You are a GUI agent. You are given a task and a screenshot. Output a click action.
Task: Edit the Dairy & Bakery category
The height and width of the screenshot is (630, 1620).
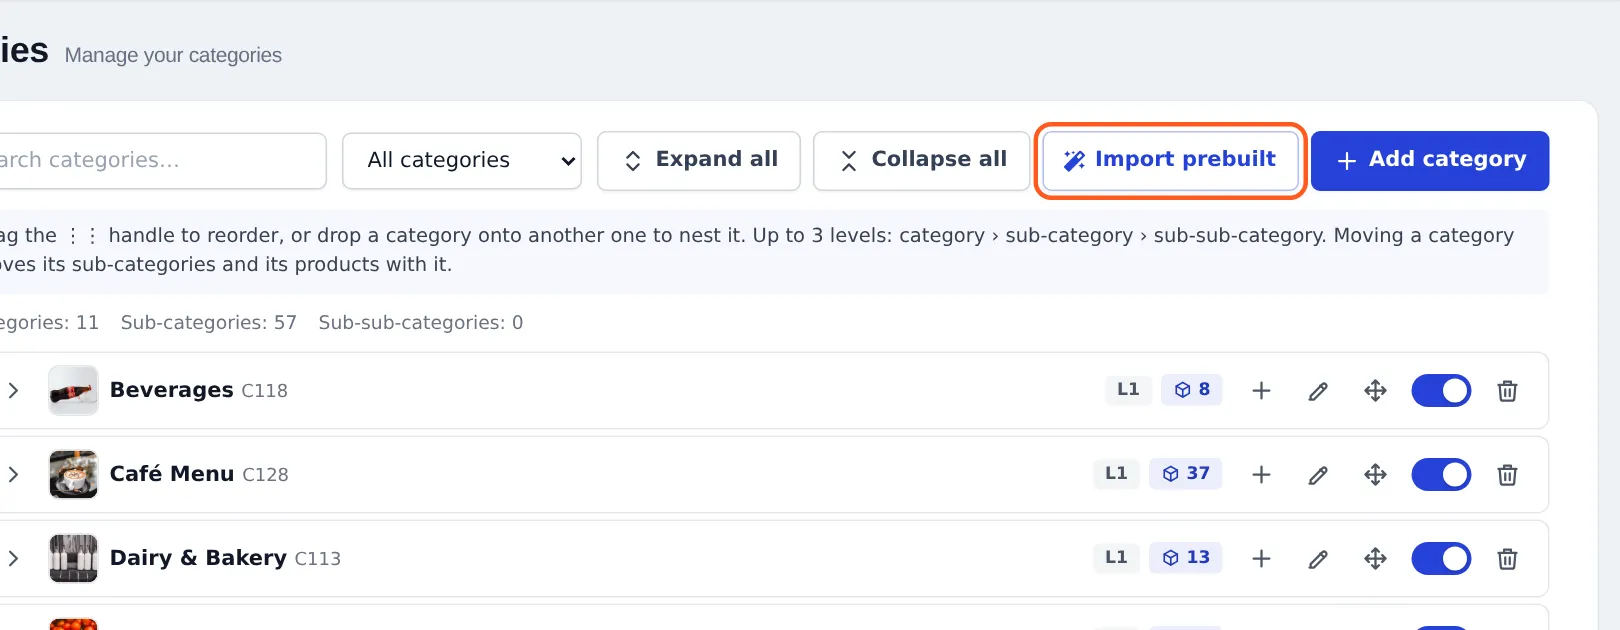(1318, 559)
